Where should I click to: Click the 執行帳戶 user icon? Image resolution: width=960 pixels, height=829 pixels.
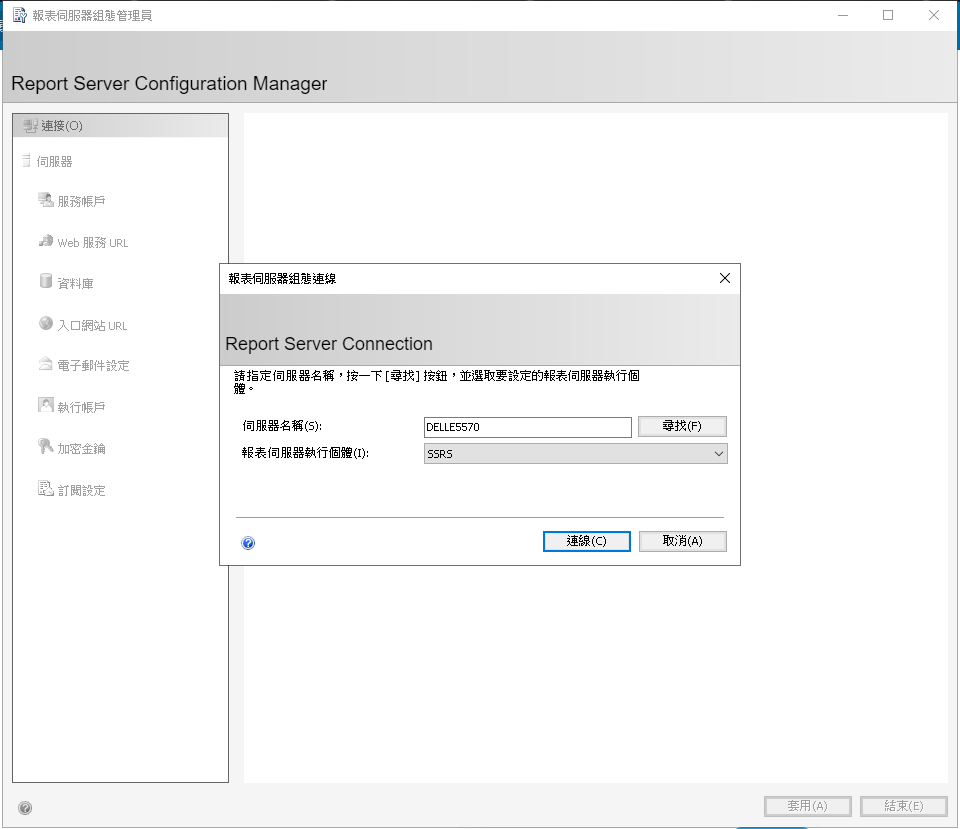[x=45, y=406]
